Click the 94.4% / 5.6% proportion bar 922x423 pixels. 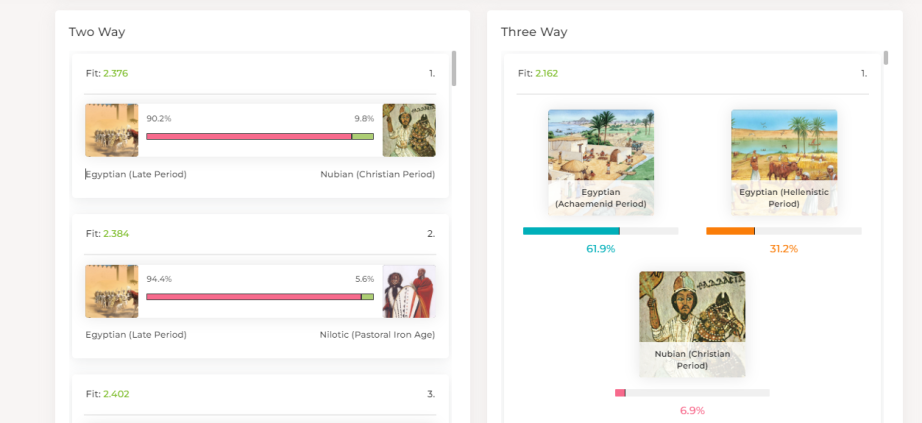tap(260, 296)
